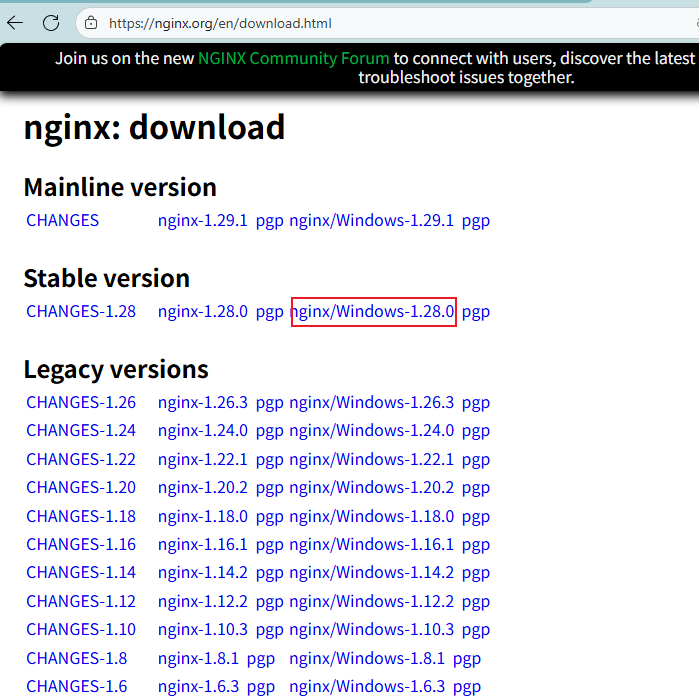Viewport: 699px width, 700px height.
Task: Download nginx/Windows-1.6.3
Action: pos(367,687)
